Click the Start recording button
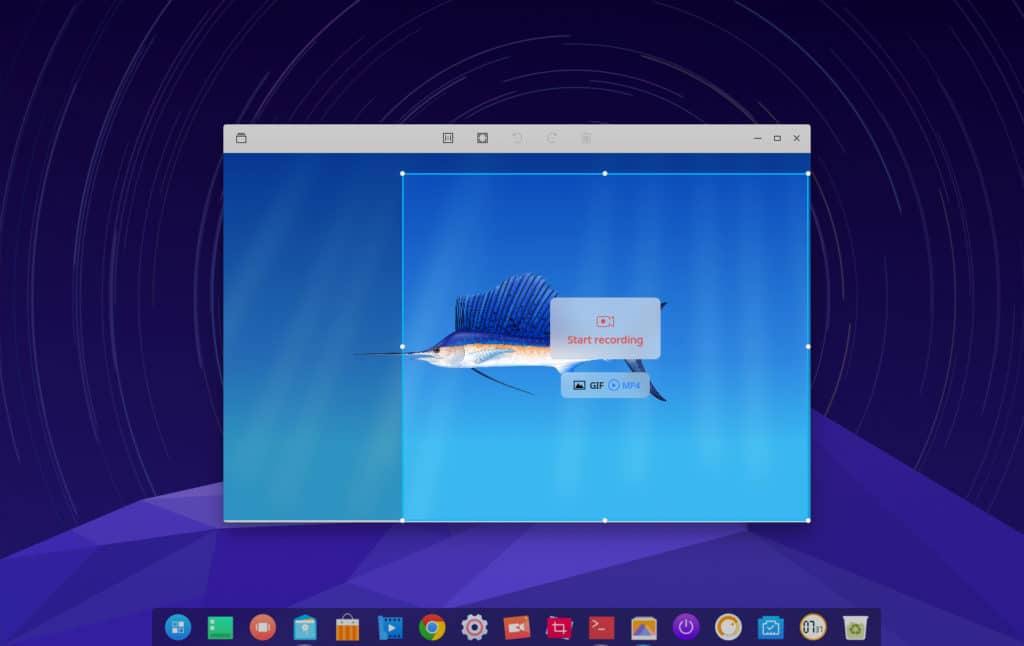1024x646 pixels. pyautogui.click(x=605, y=329)
